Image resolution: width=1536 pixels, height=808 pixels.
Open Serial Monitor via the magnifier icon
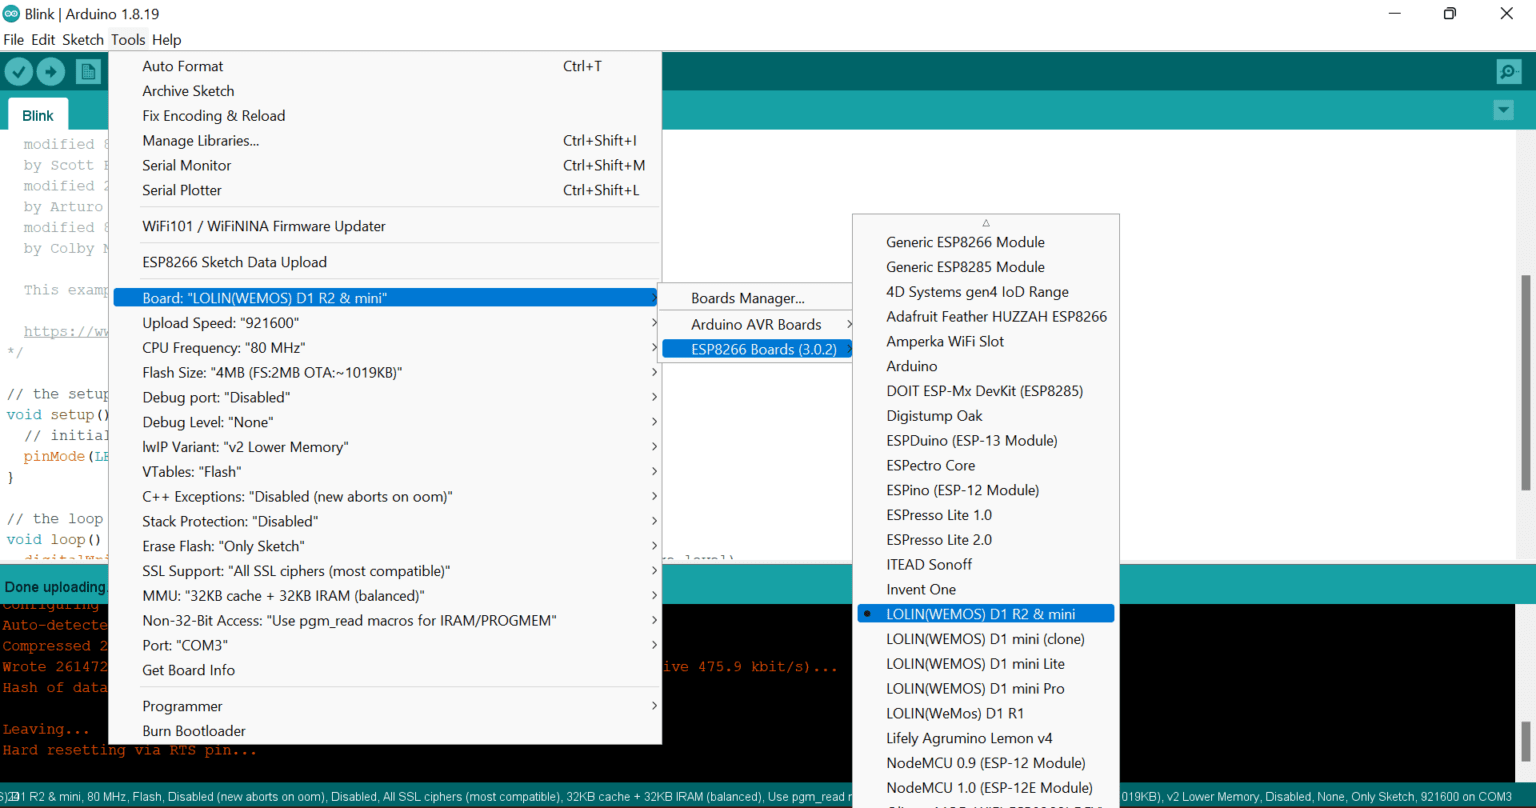[1508, 71]
